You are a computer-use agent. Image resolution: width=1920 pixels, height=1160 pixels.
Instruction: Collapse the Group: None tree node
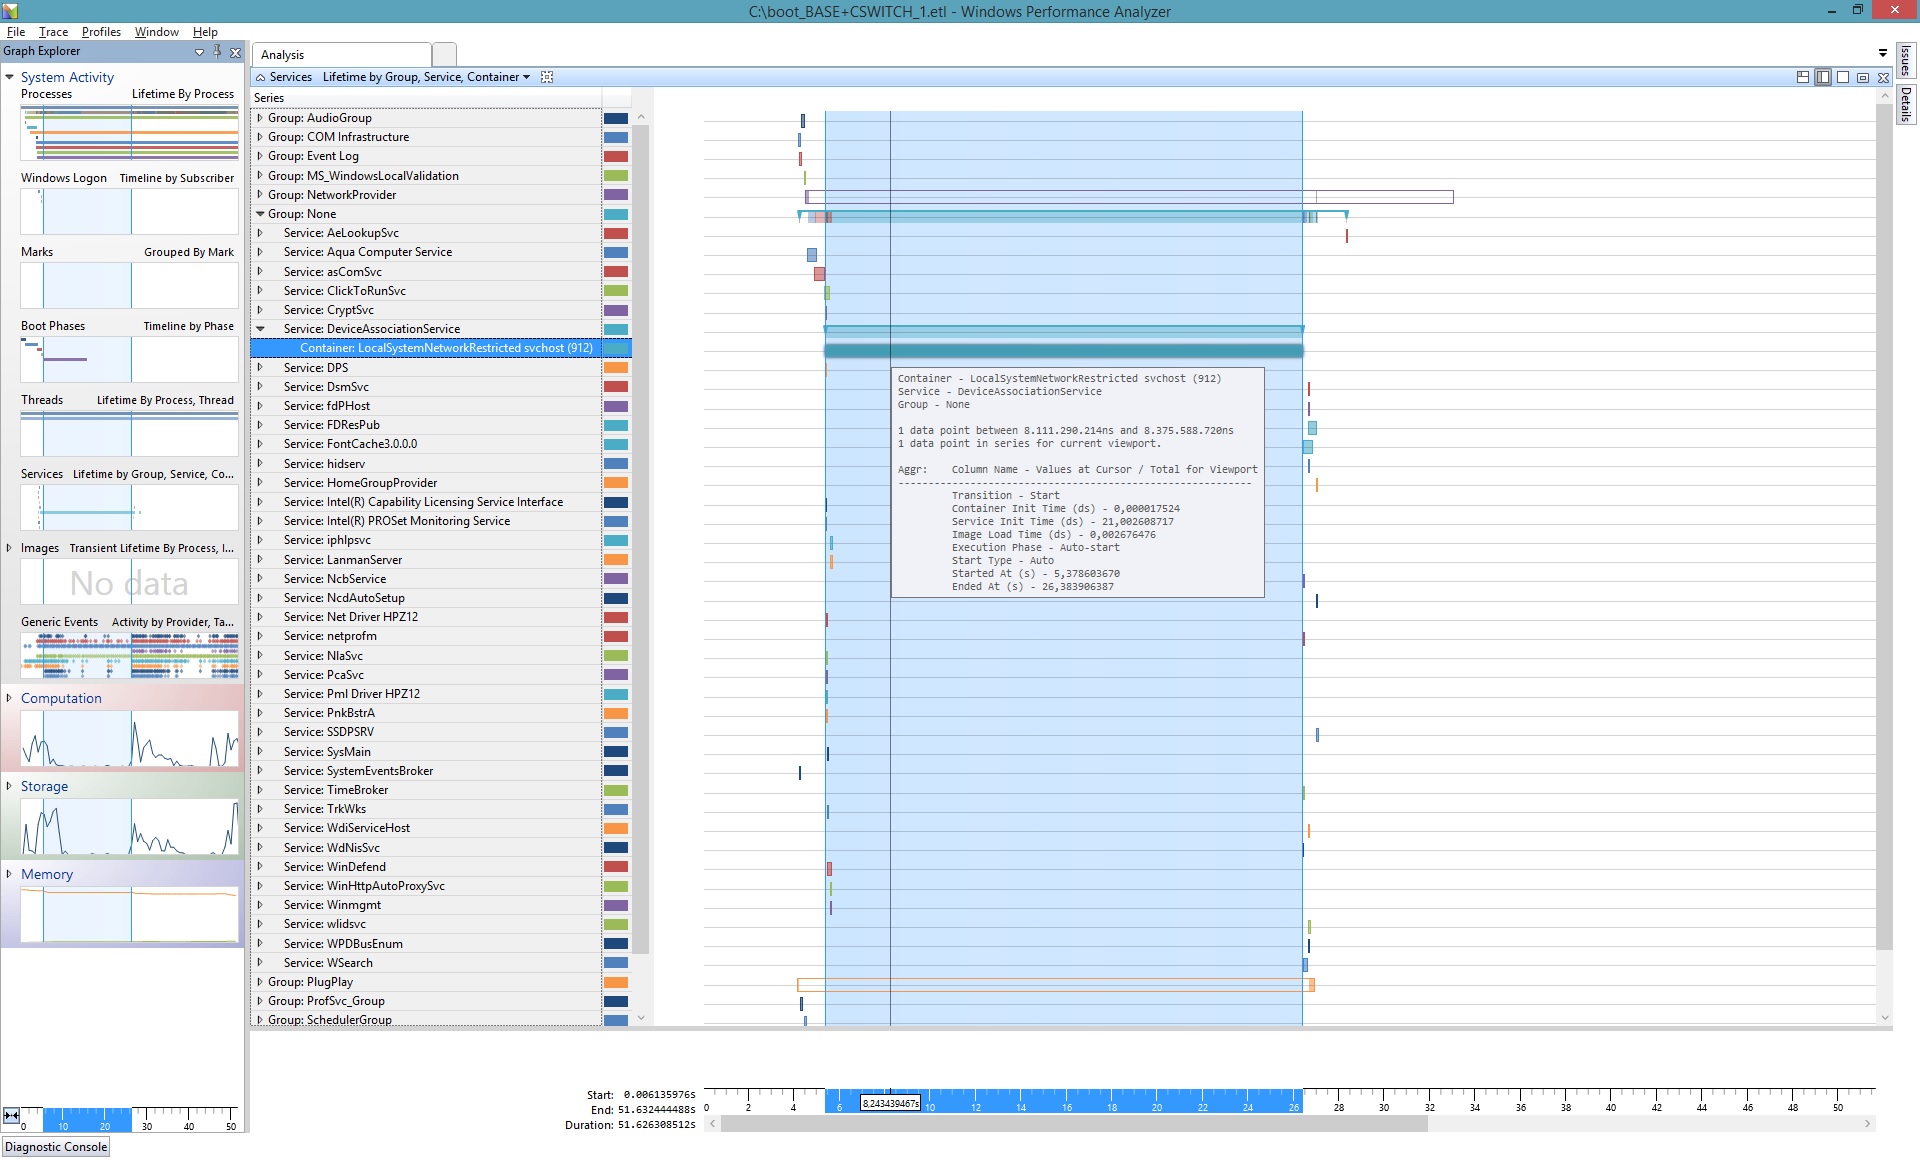pyautogui.click(x=260, y=214)
